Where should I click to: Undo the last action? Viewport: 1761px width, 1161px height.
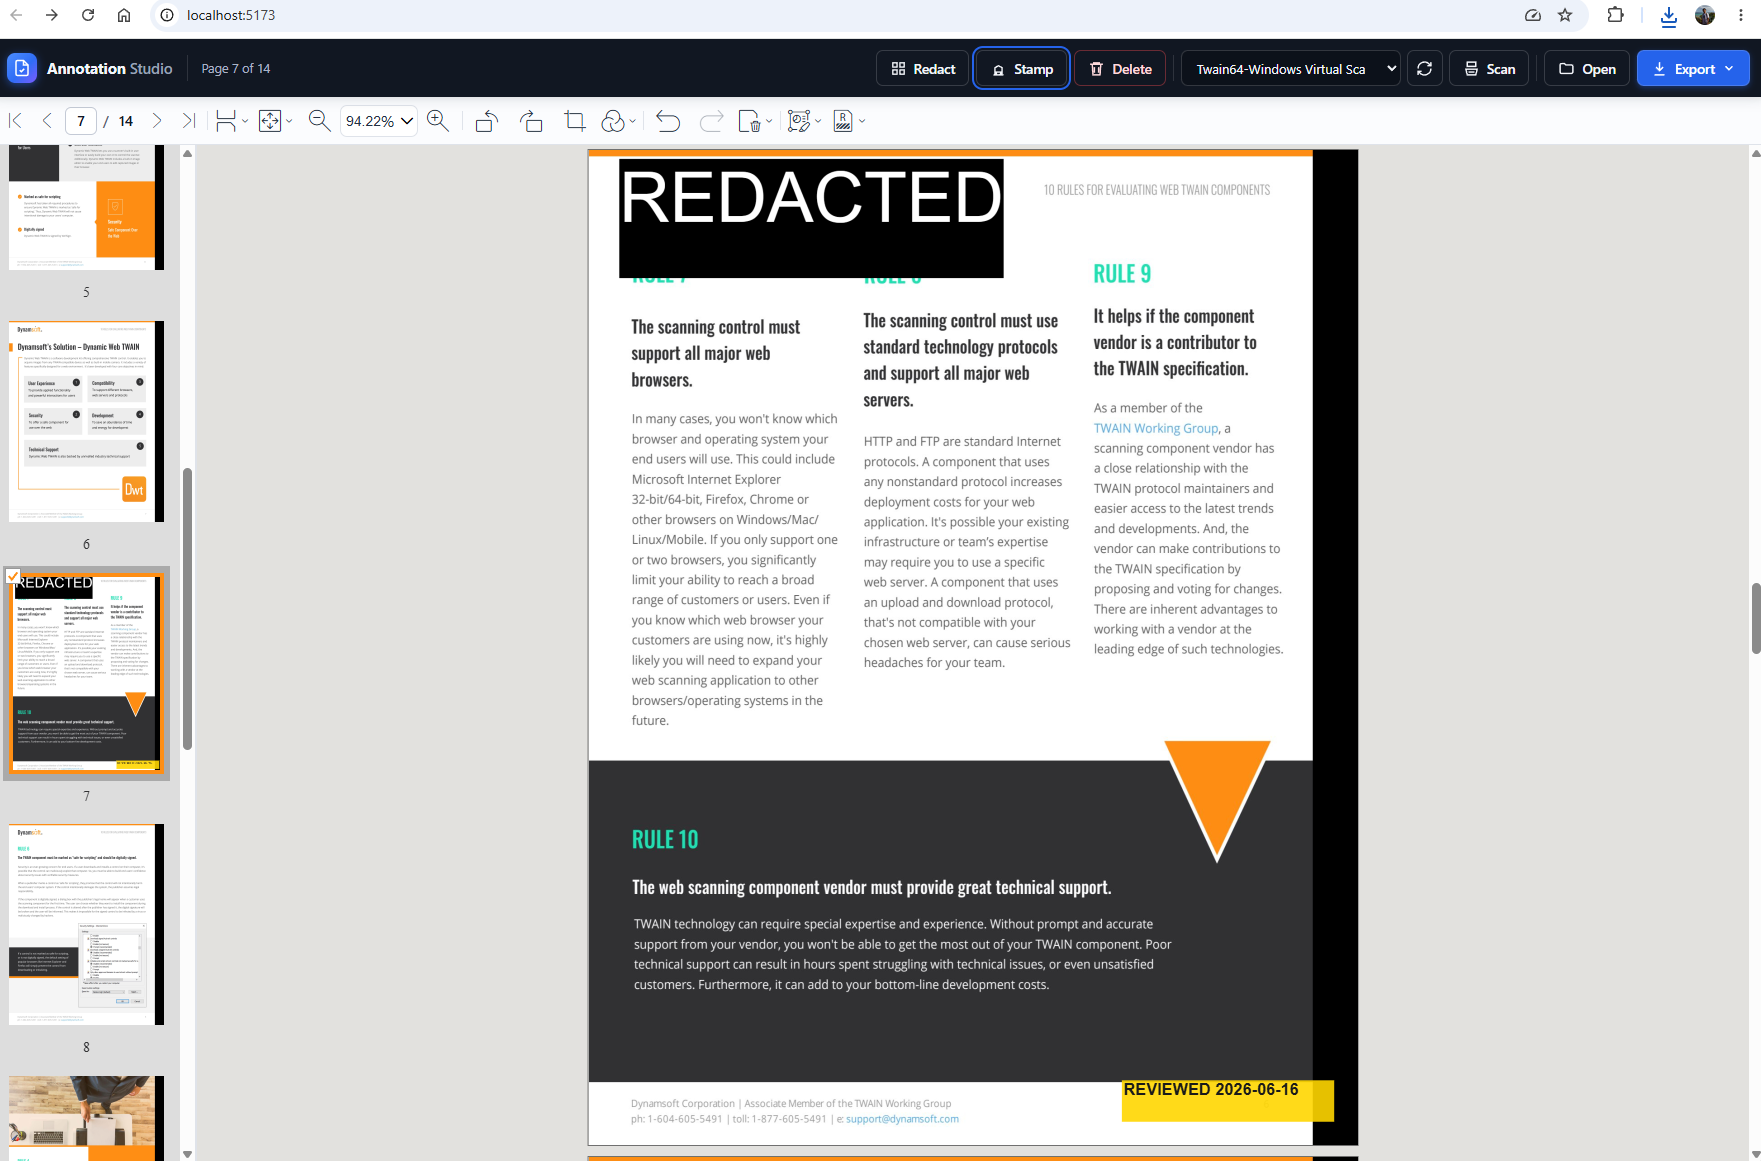(668, 121)
